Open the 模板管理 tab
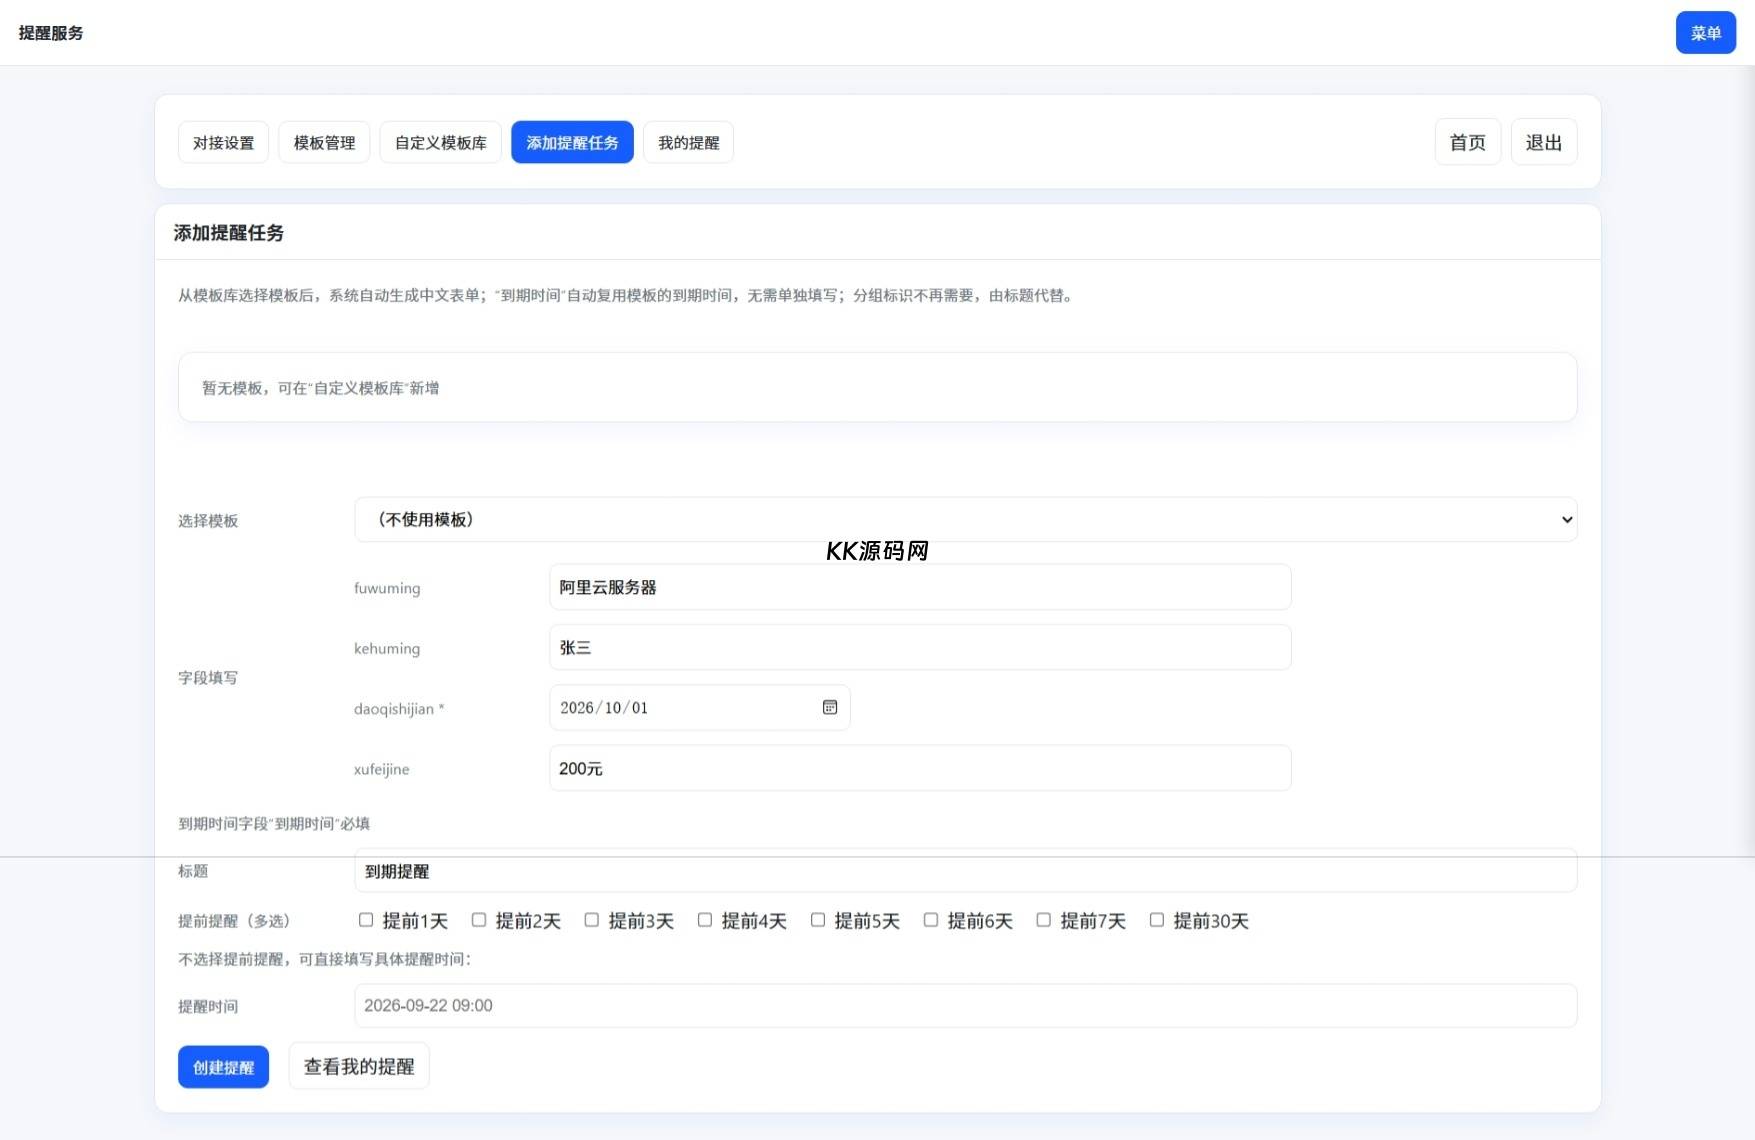Viewport: 1755px width, 1140px height. point(324,142)
